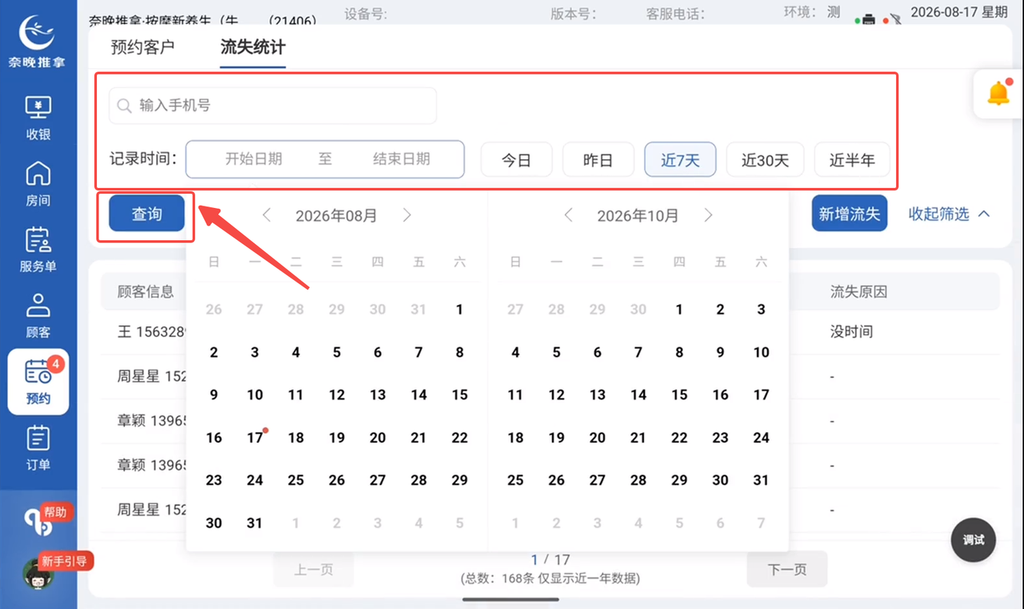Click the search magnifier icon
The height and width of the screenshot is (609, 1024).
[124, 106]
